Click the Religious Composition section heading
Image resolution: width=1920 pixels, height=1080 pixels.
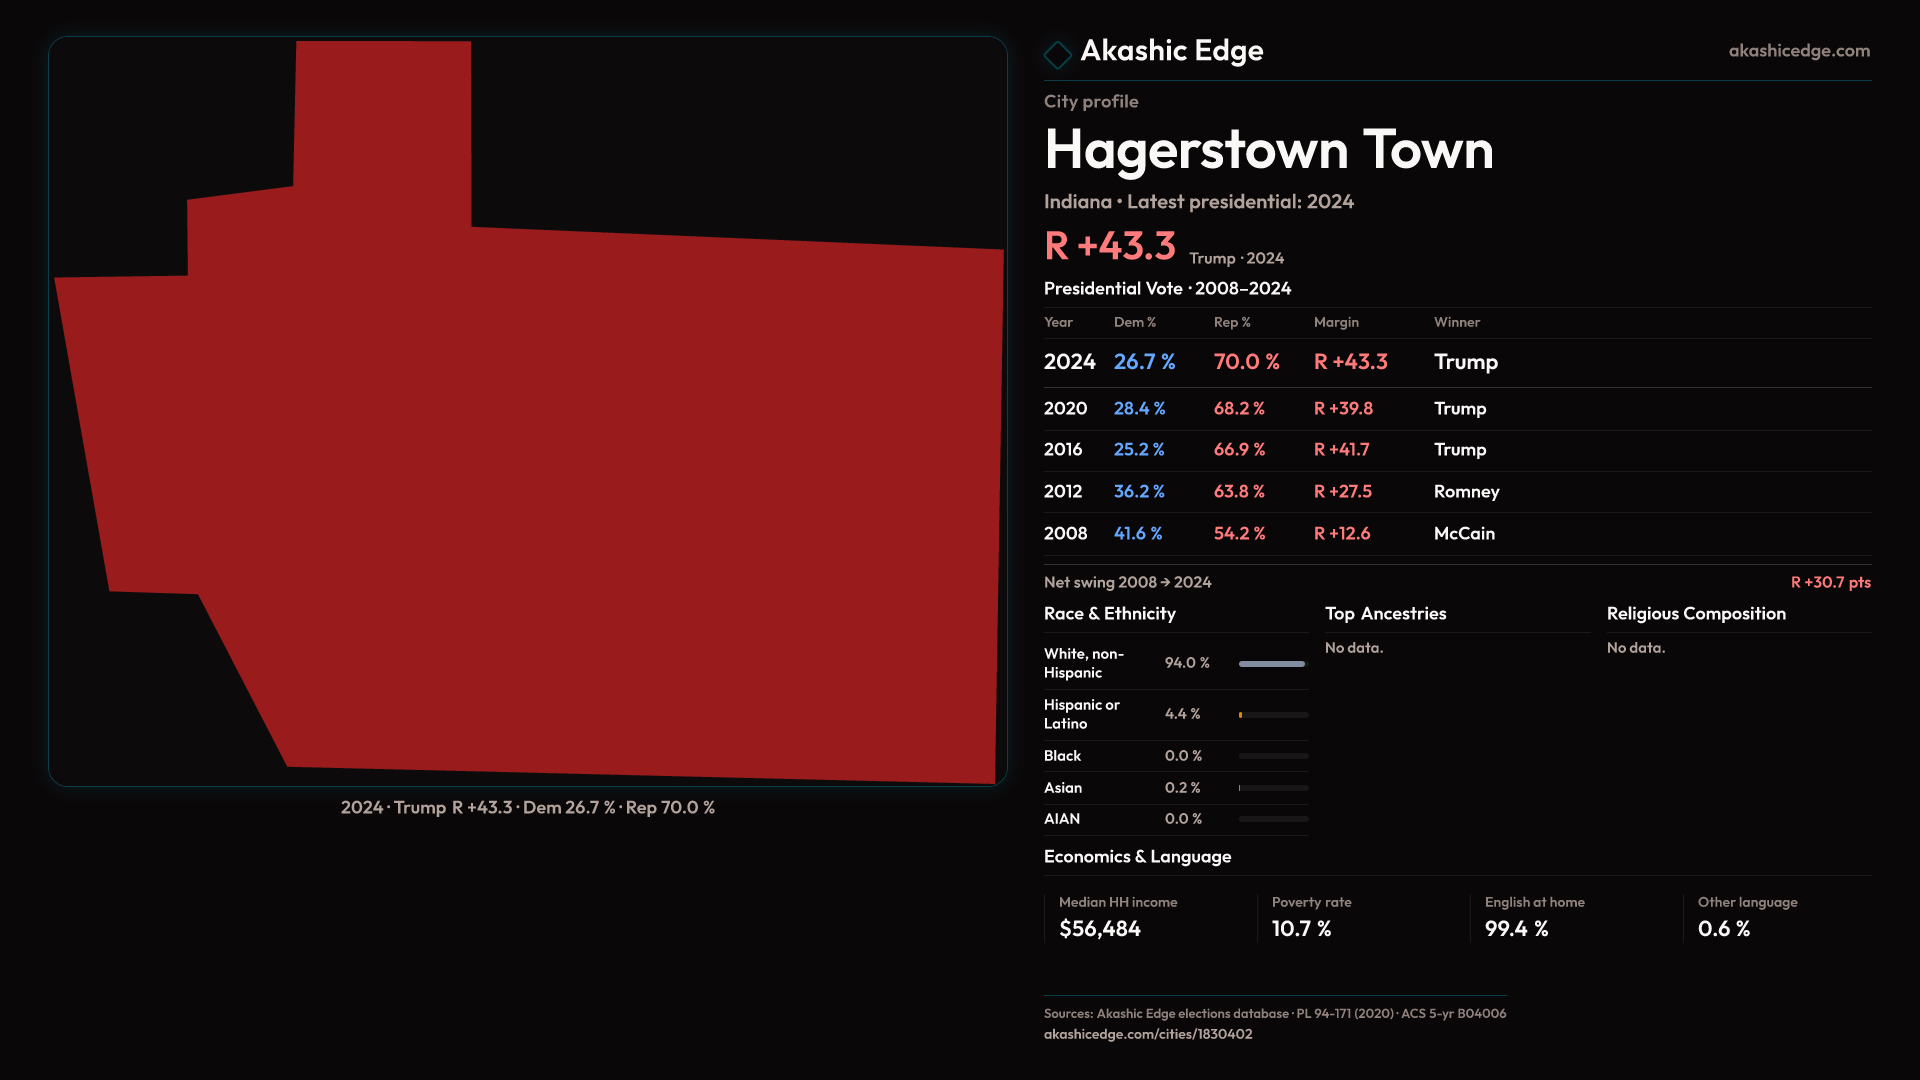[1695, 614]
